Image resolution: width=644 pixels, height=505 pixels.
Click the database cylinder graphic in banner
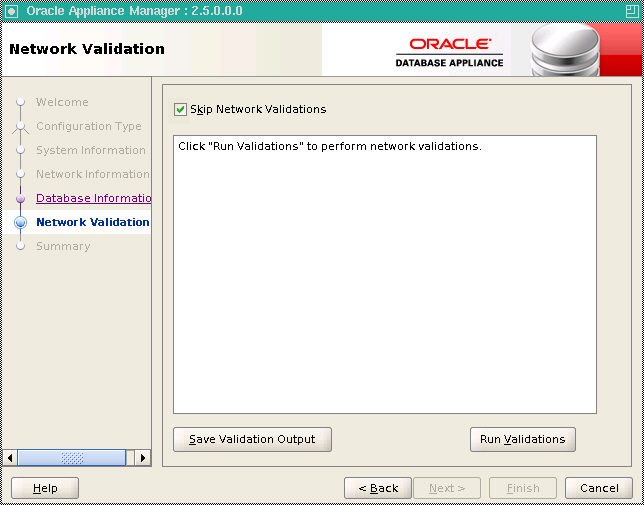tap(565, 50)
